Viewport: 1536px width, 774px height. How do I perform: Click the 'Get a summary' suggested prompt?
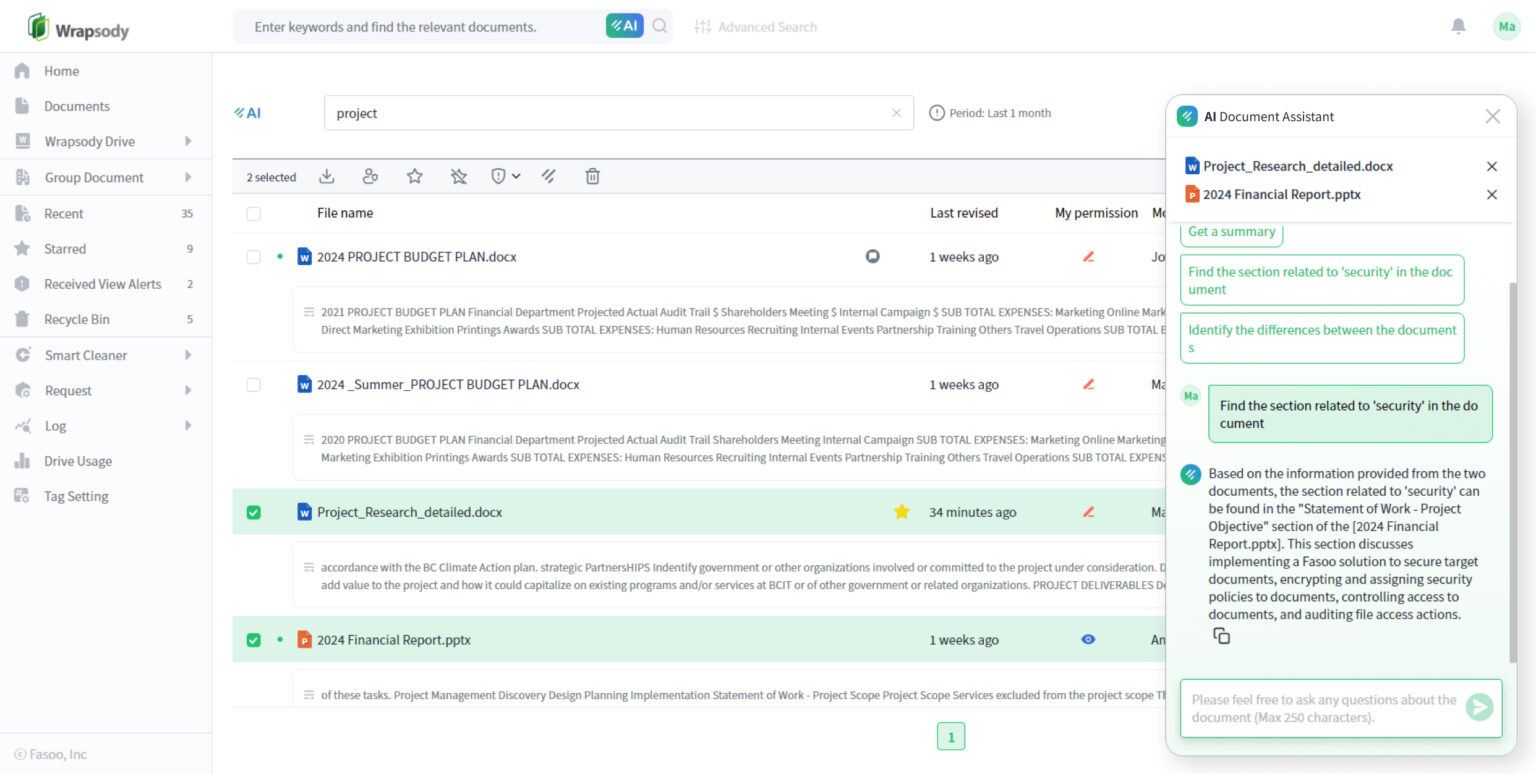(1231, 231)
